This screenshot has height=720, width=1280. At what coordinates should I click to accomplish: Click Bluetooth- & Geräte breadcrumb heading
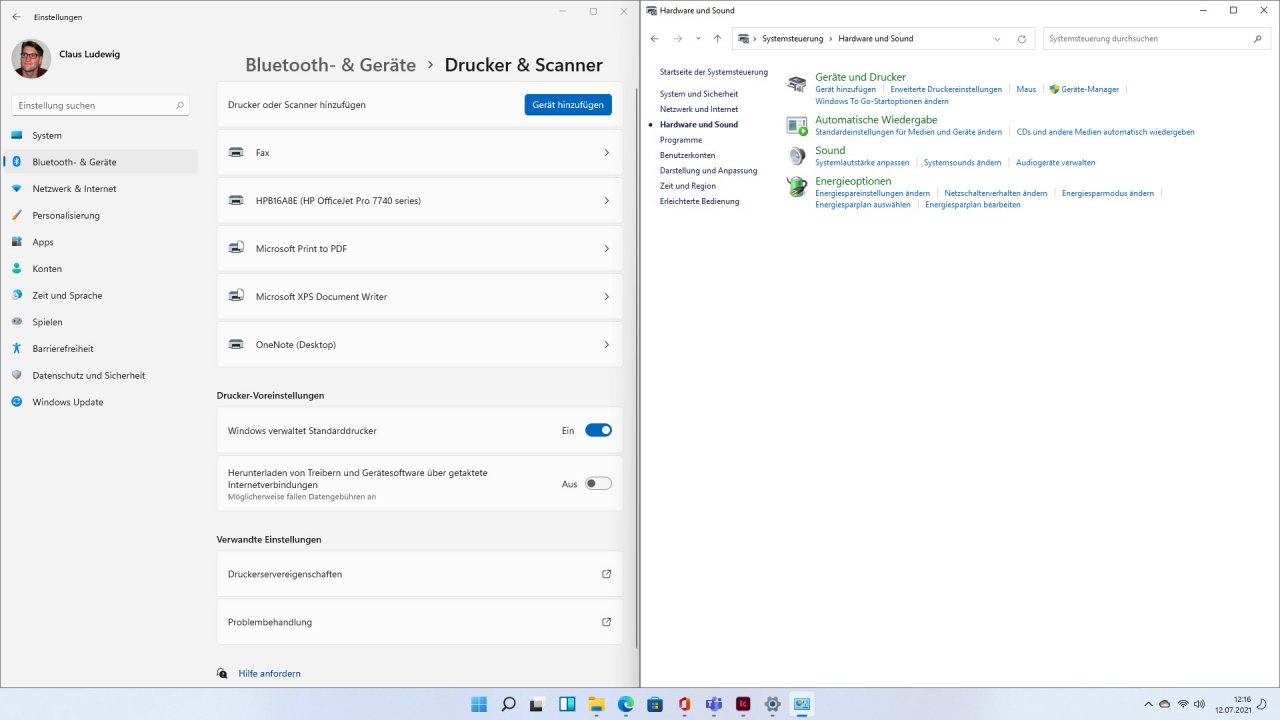(330, 65)
